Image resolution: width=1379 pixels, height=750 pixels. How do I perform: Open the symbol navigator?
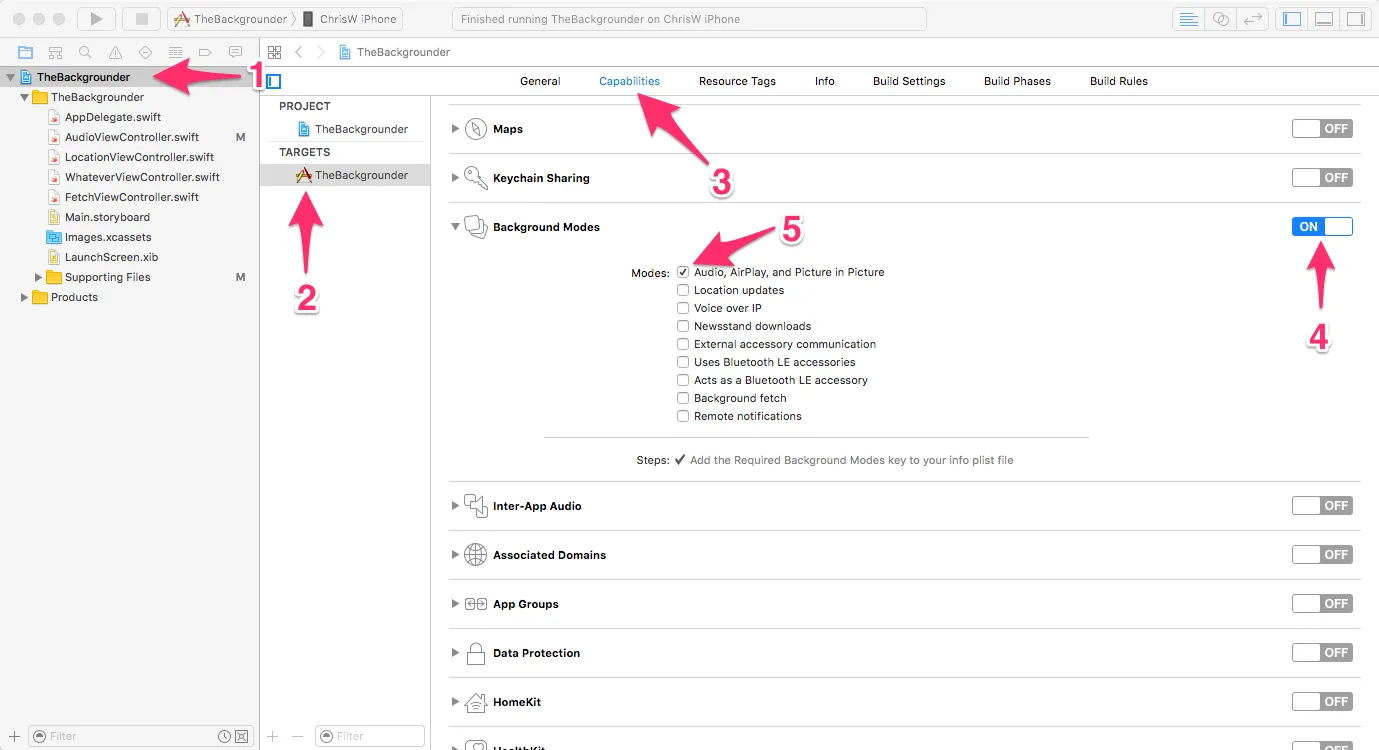tap(56, 52)
